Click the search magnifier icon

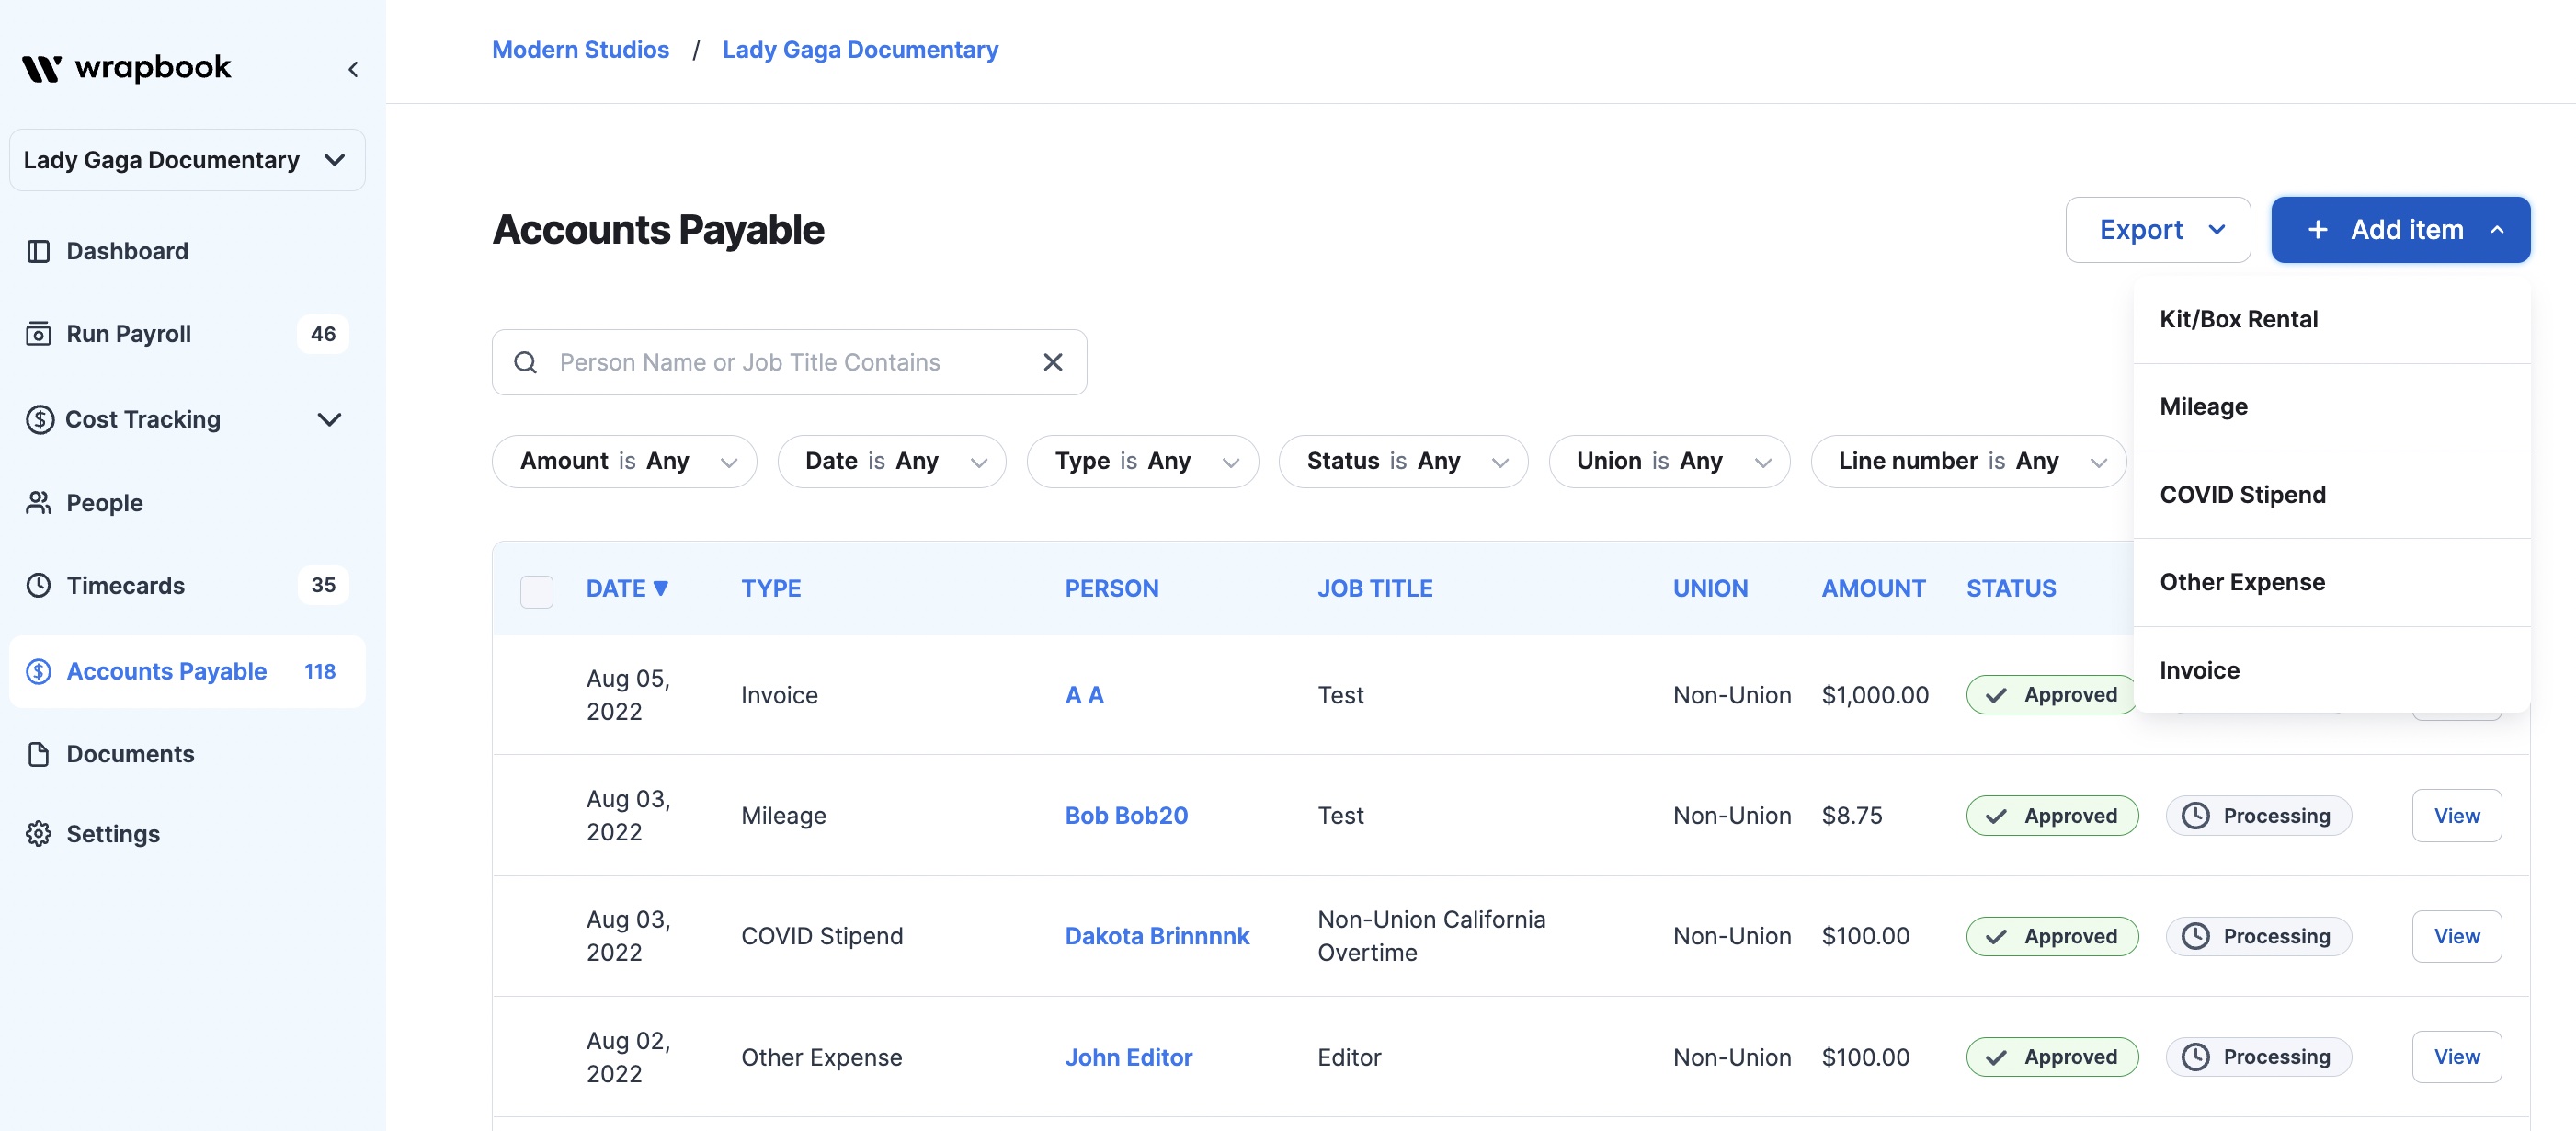point(525,362)
